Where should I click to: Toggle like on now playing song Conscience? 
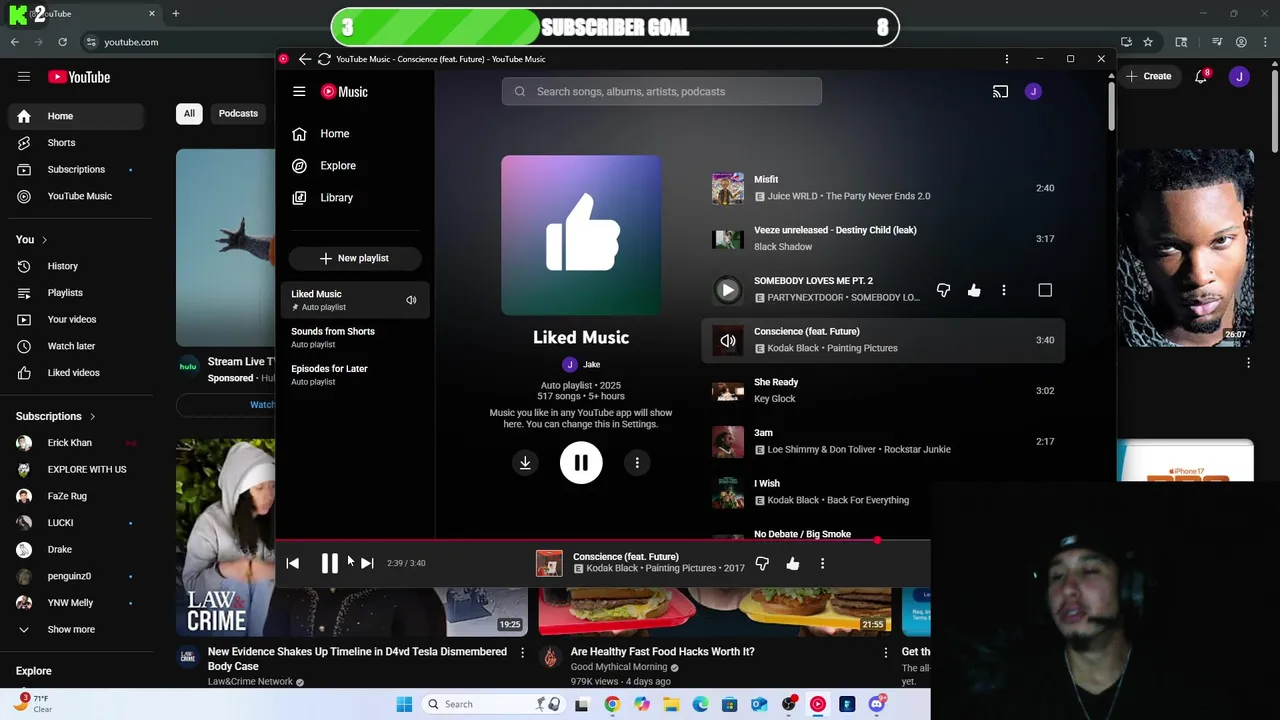coord(792,564)
